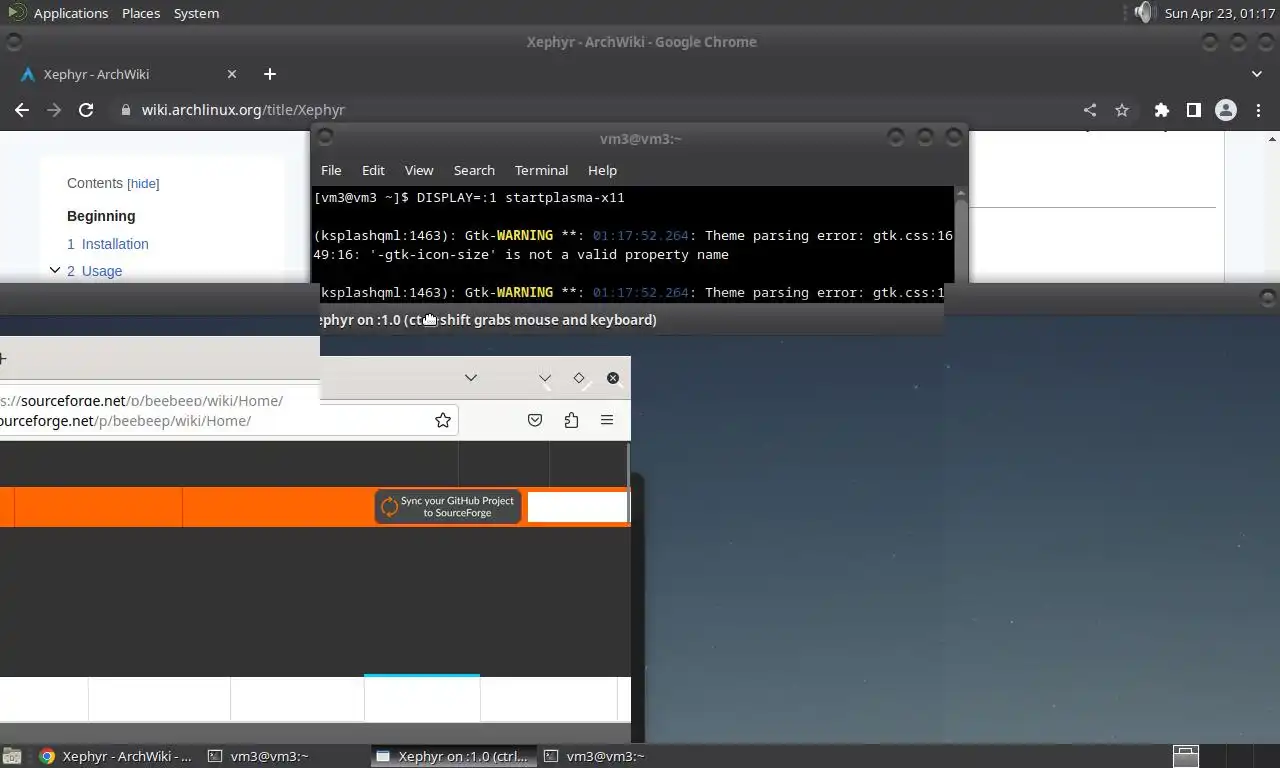Open the terminal's Edit menu
This screenshot has height=768, width=1280.
(373, 170)
